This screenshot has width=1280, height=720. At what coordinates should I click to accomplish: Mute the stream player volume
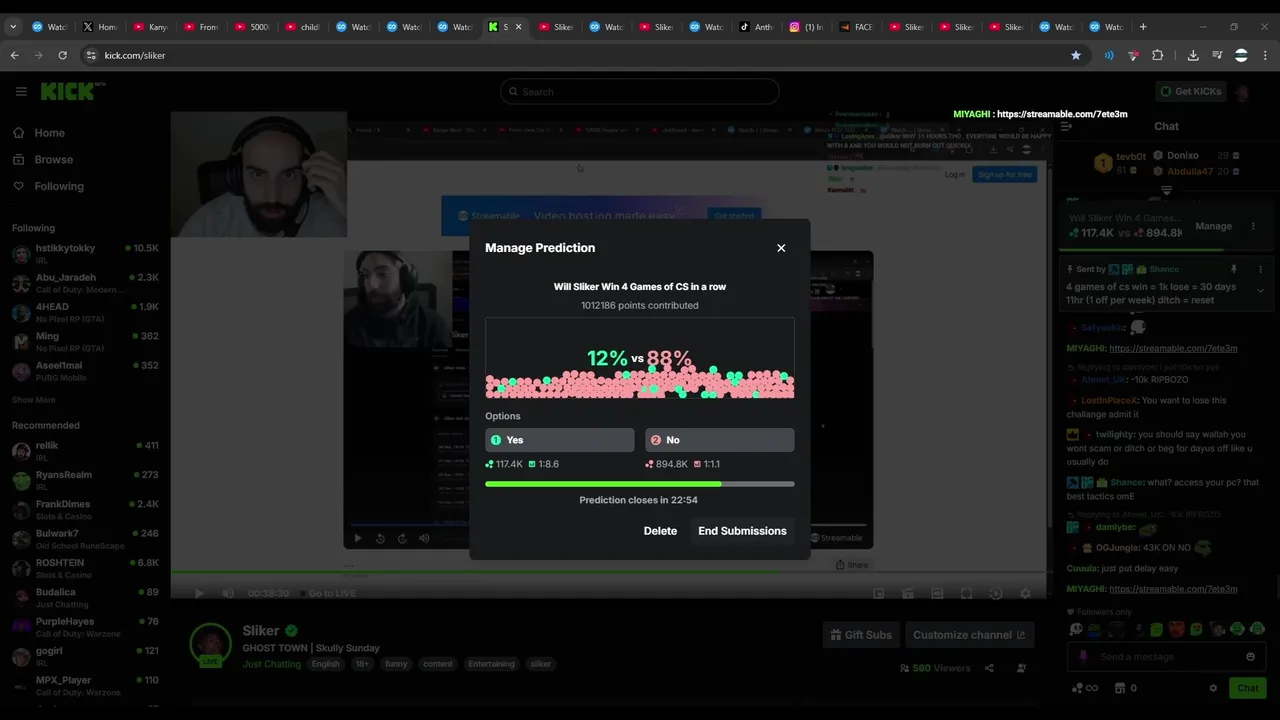228,593
